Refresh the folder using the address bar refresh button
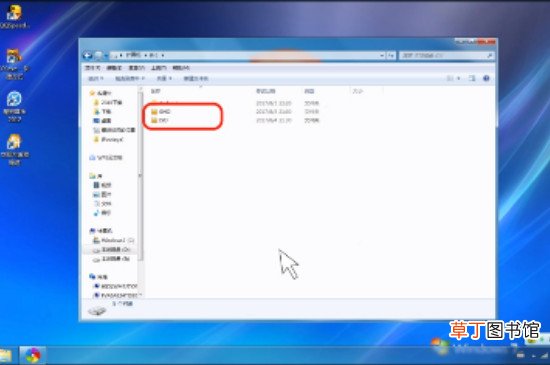 pos(391,55)
